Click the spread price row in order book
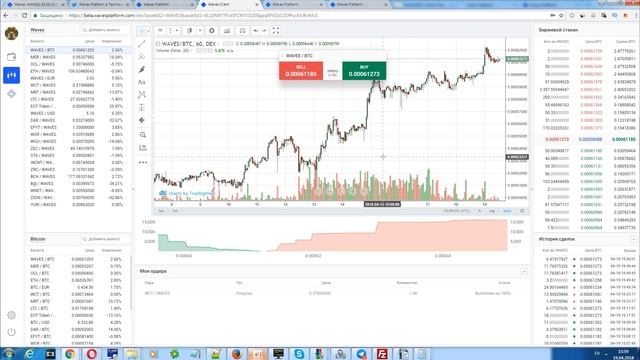The height and width of the screenshot is (360, 640). pyautogui.click(x=588, y=139)
